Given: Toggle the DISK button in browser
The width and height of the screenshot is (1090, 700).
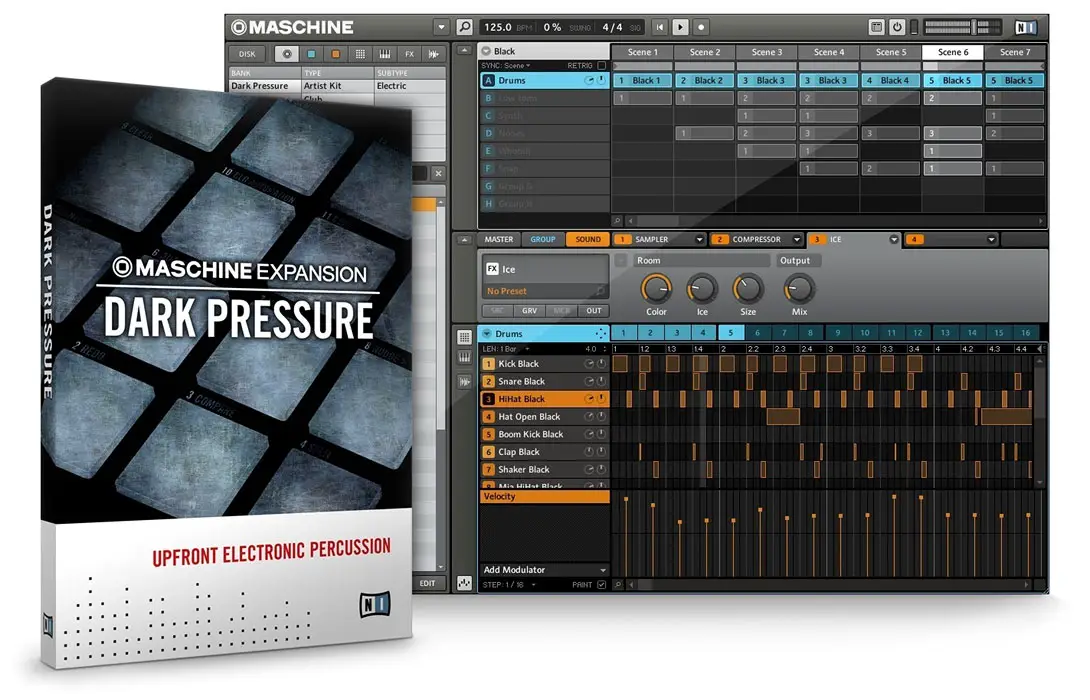Looking at the screenshot, I should [x=247, y=54].
